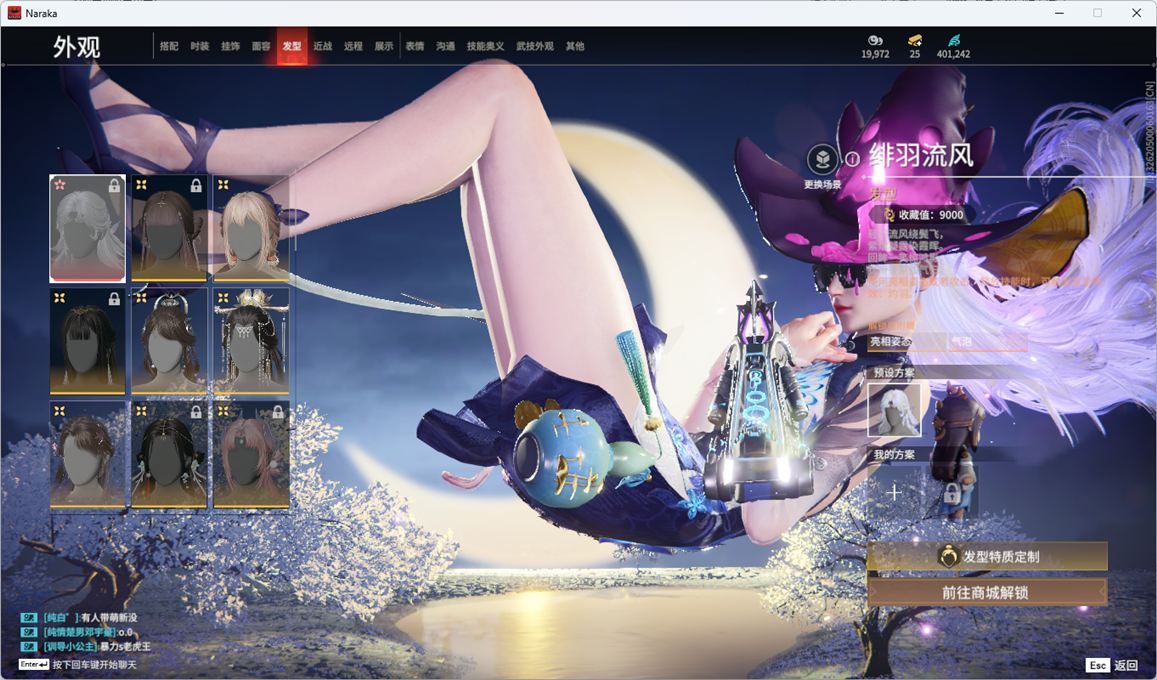The width and height of the screenshot is (1157, 680).
Task: Switch to the 时装 tab
Action: tap(200, 47)
